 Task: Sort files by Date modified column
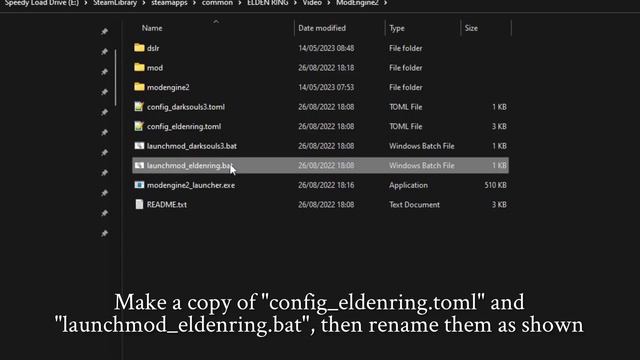322,28
